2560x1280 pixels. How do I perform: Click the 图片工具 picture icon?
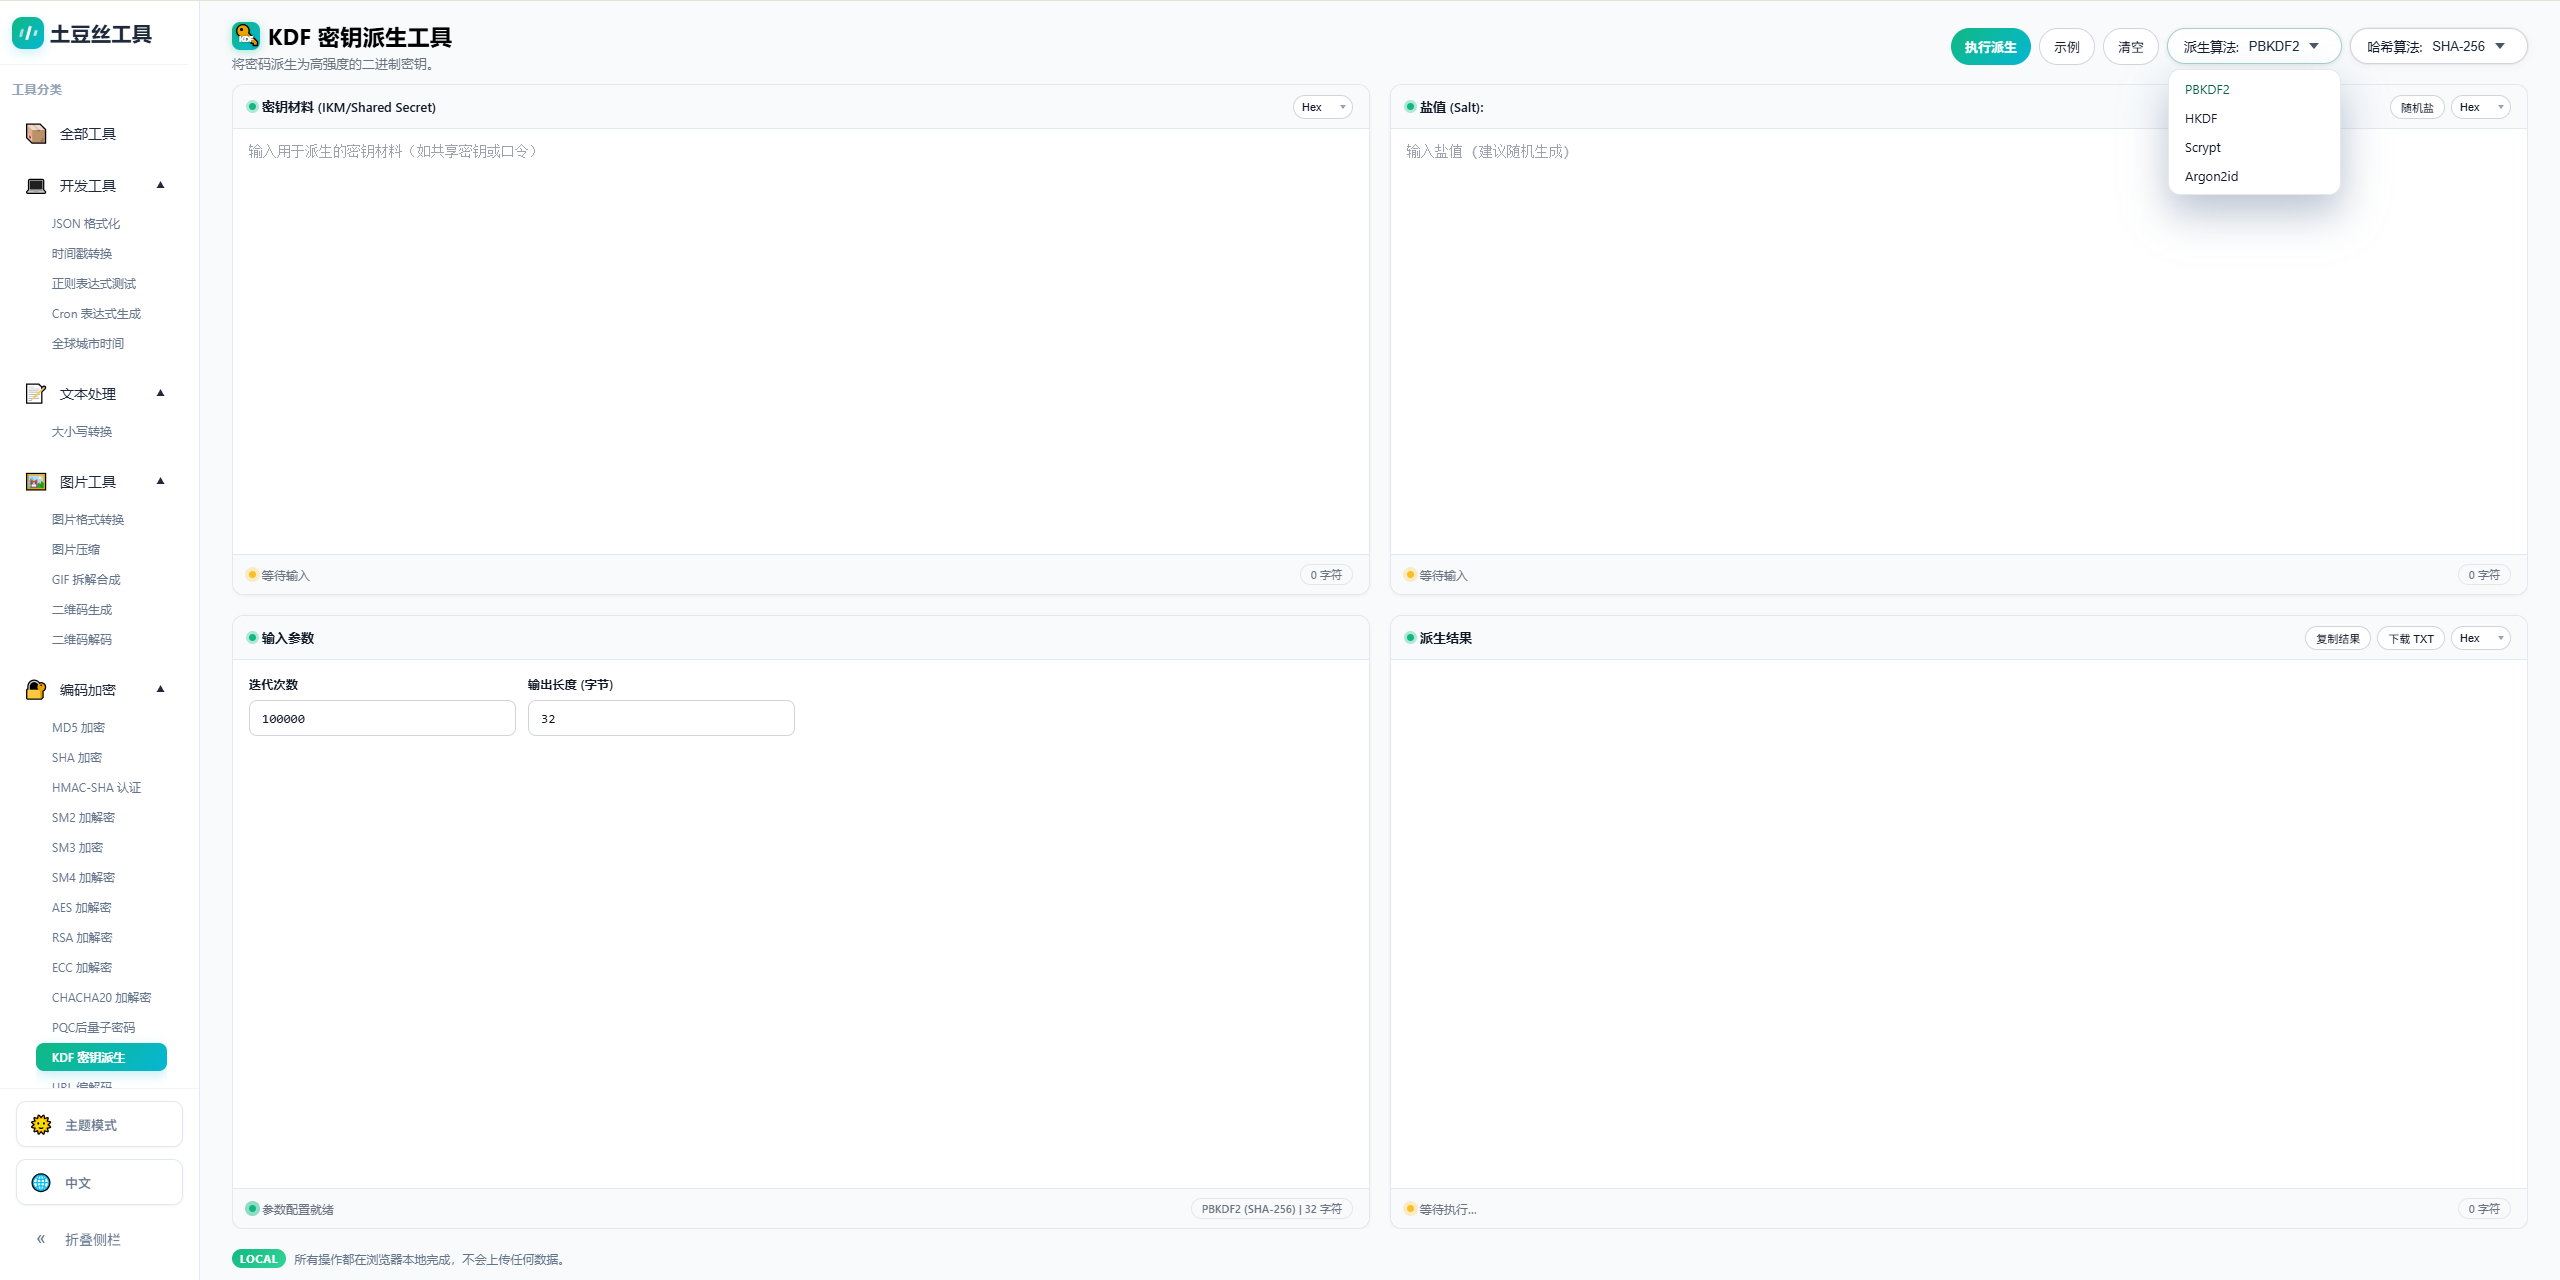click(x=36, y=482)
